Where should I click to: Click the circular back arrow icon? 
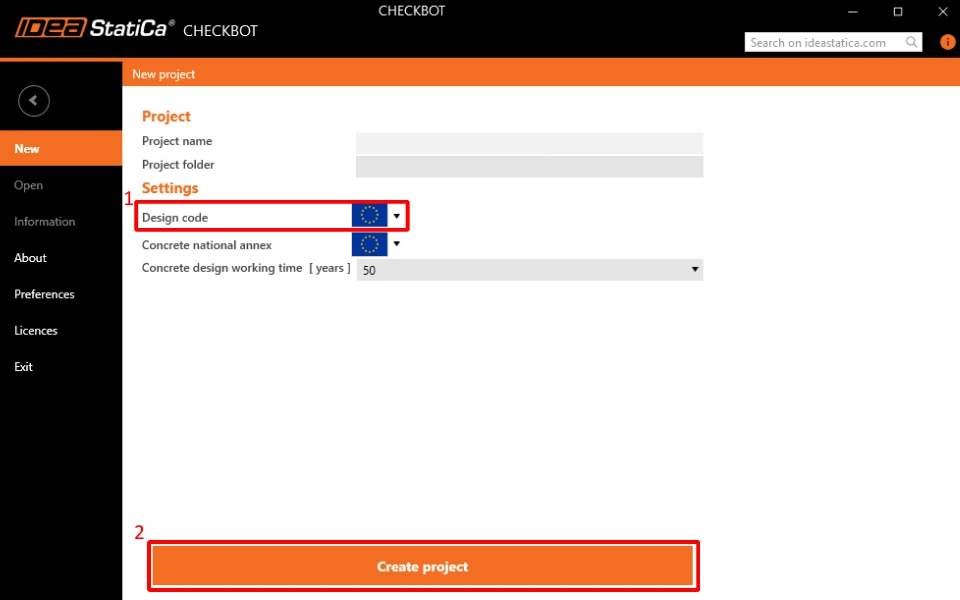coord(34,100)
